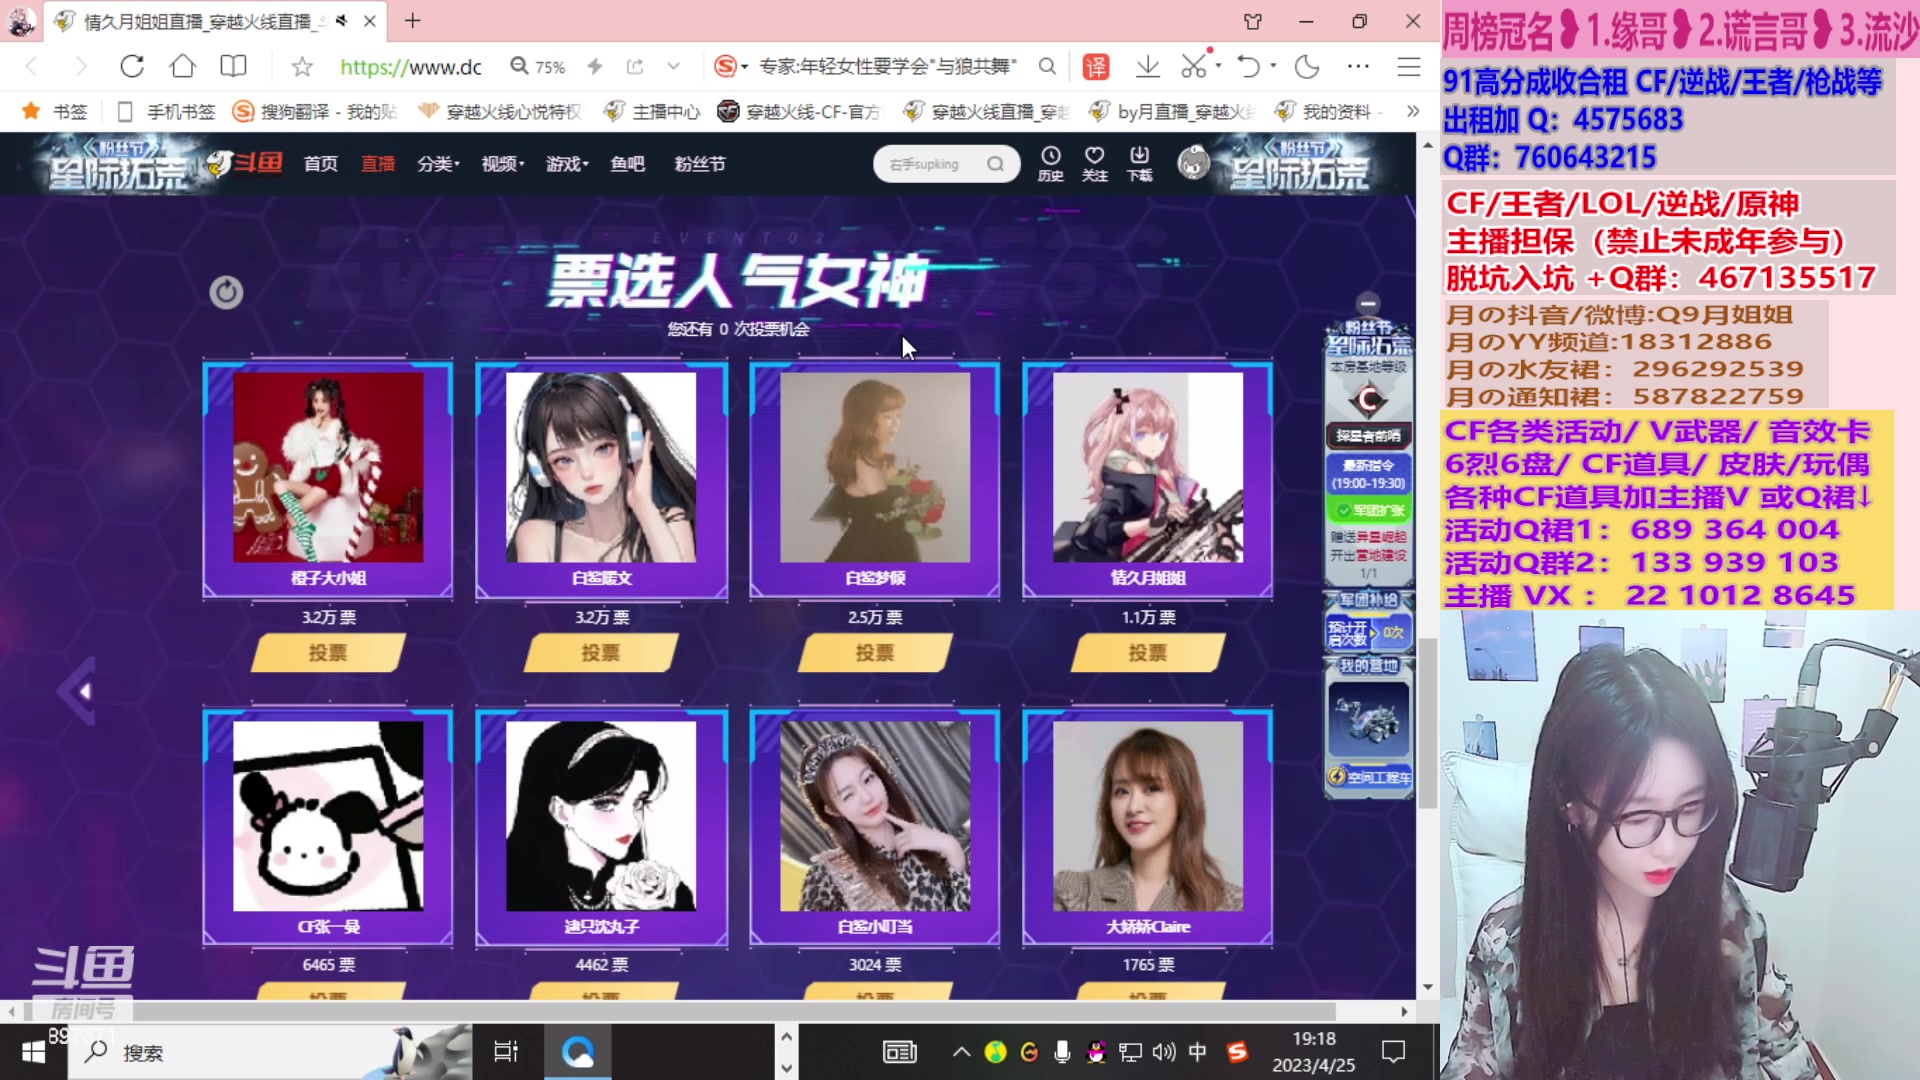Open the 书签 bookmarks folder
The width and height of the screenshot is (1920, 1080).
coord(55,112)
